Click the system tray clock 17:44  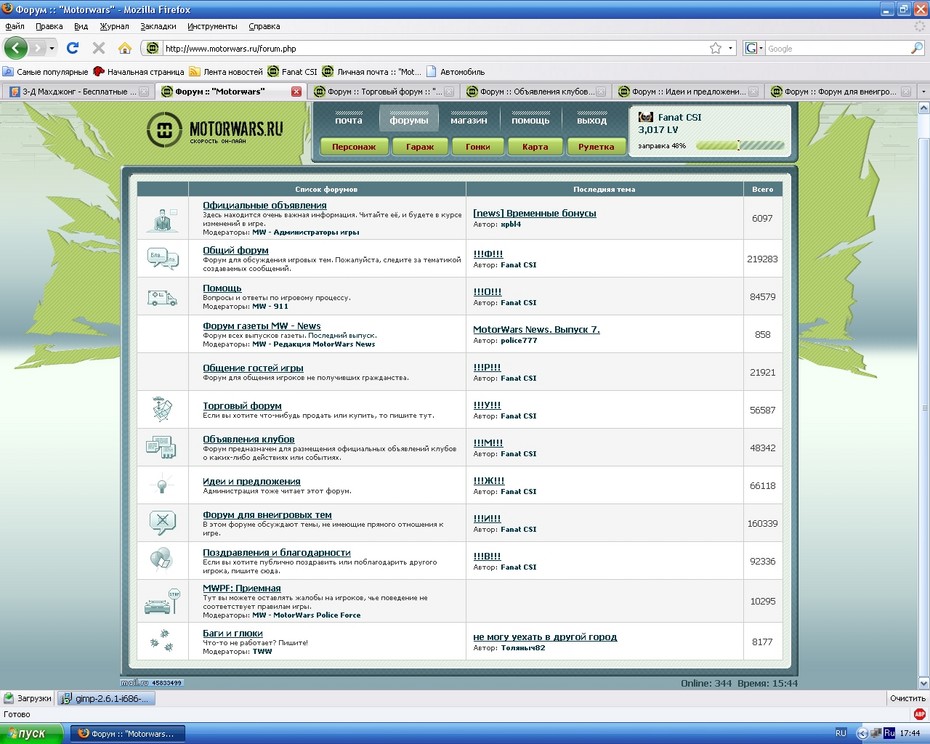click(910, 733)
